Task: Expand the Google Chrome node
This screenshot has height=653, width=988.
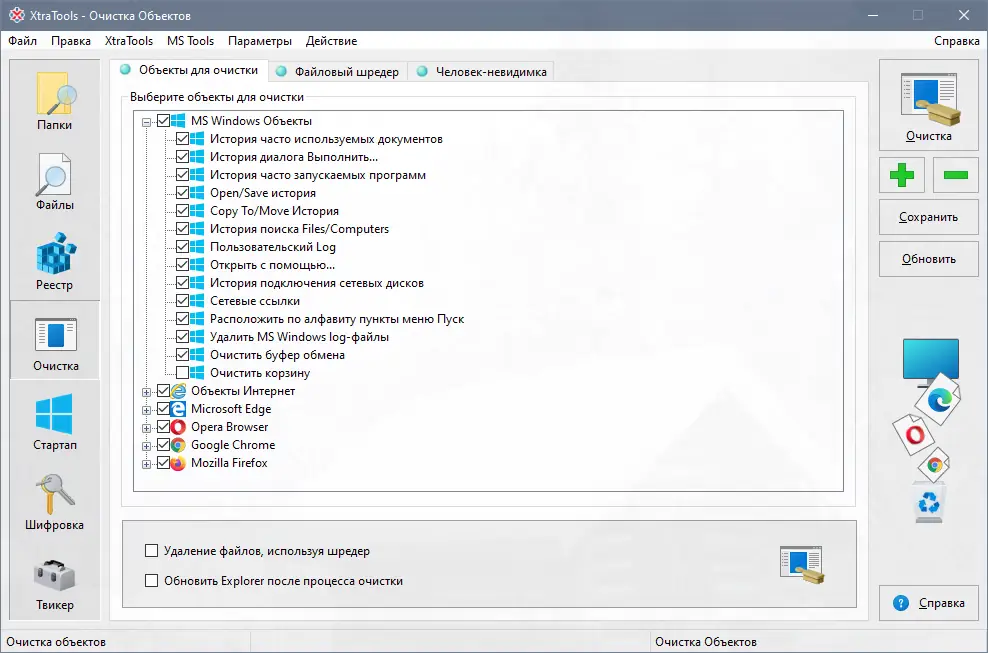Action: [x=146, y=446]
